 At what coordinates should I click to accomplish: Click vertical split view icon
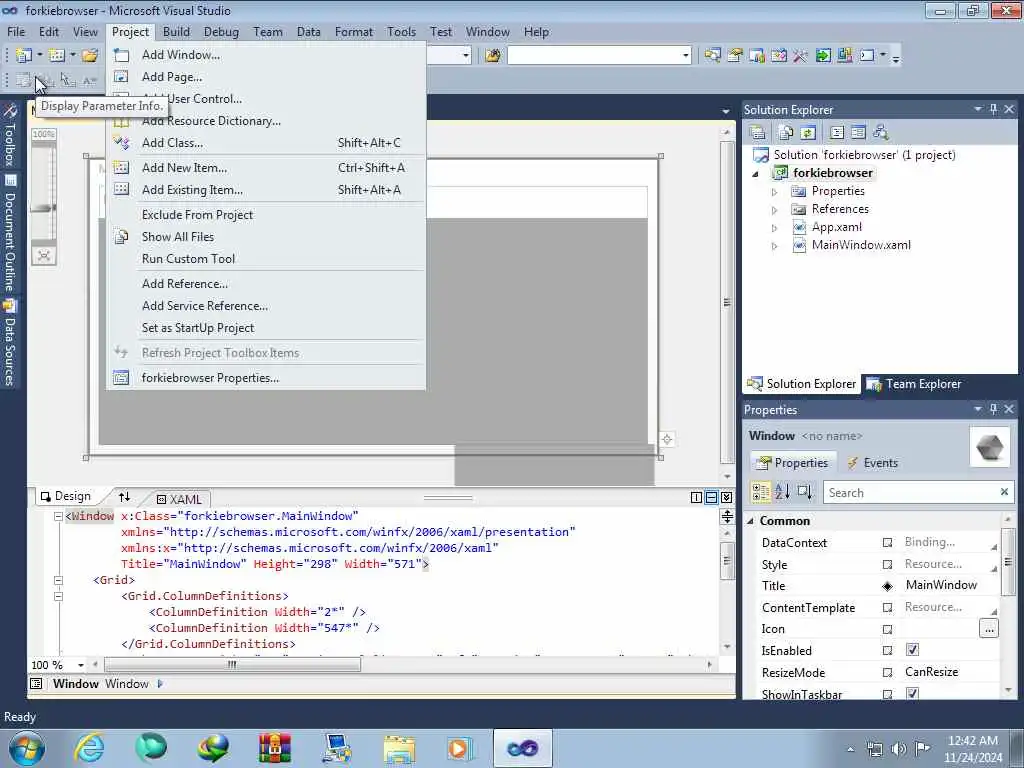coord(696,498)
